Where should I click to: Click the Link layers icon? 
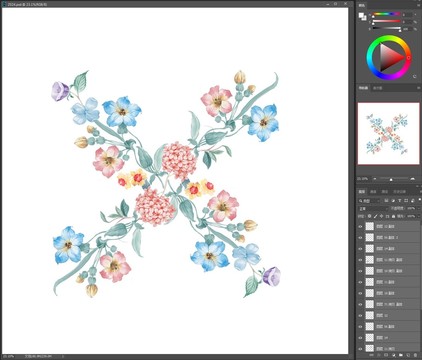pyautogui.click(x=372, y=356)
